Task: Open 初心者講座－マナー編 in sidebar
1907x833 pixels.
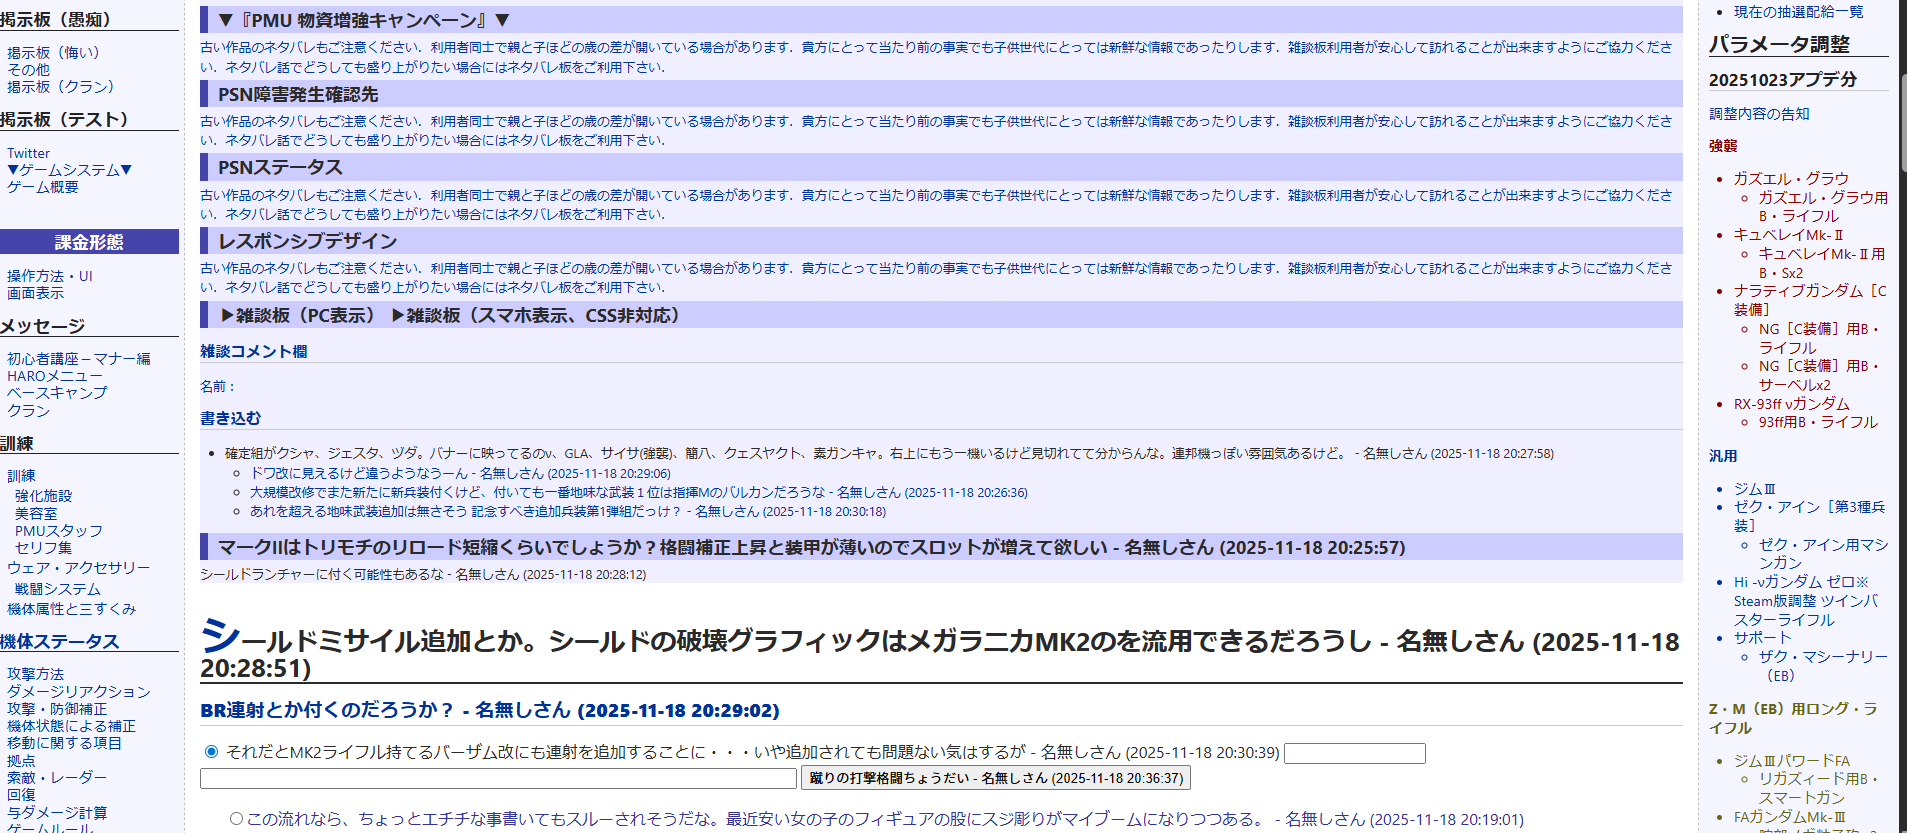Action: coord(79,358)
